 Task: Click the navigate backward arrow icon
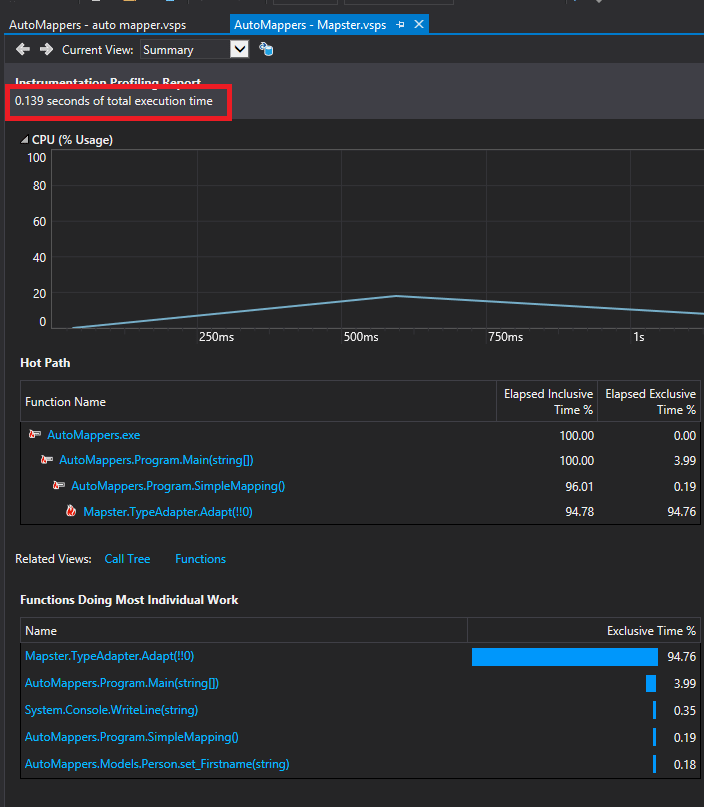click(23, 49)
